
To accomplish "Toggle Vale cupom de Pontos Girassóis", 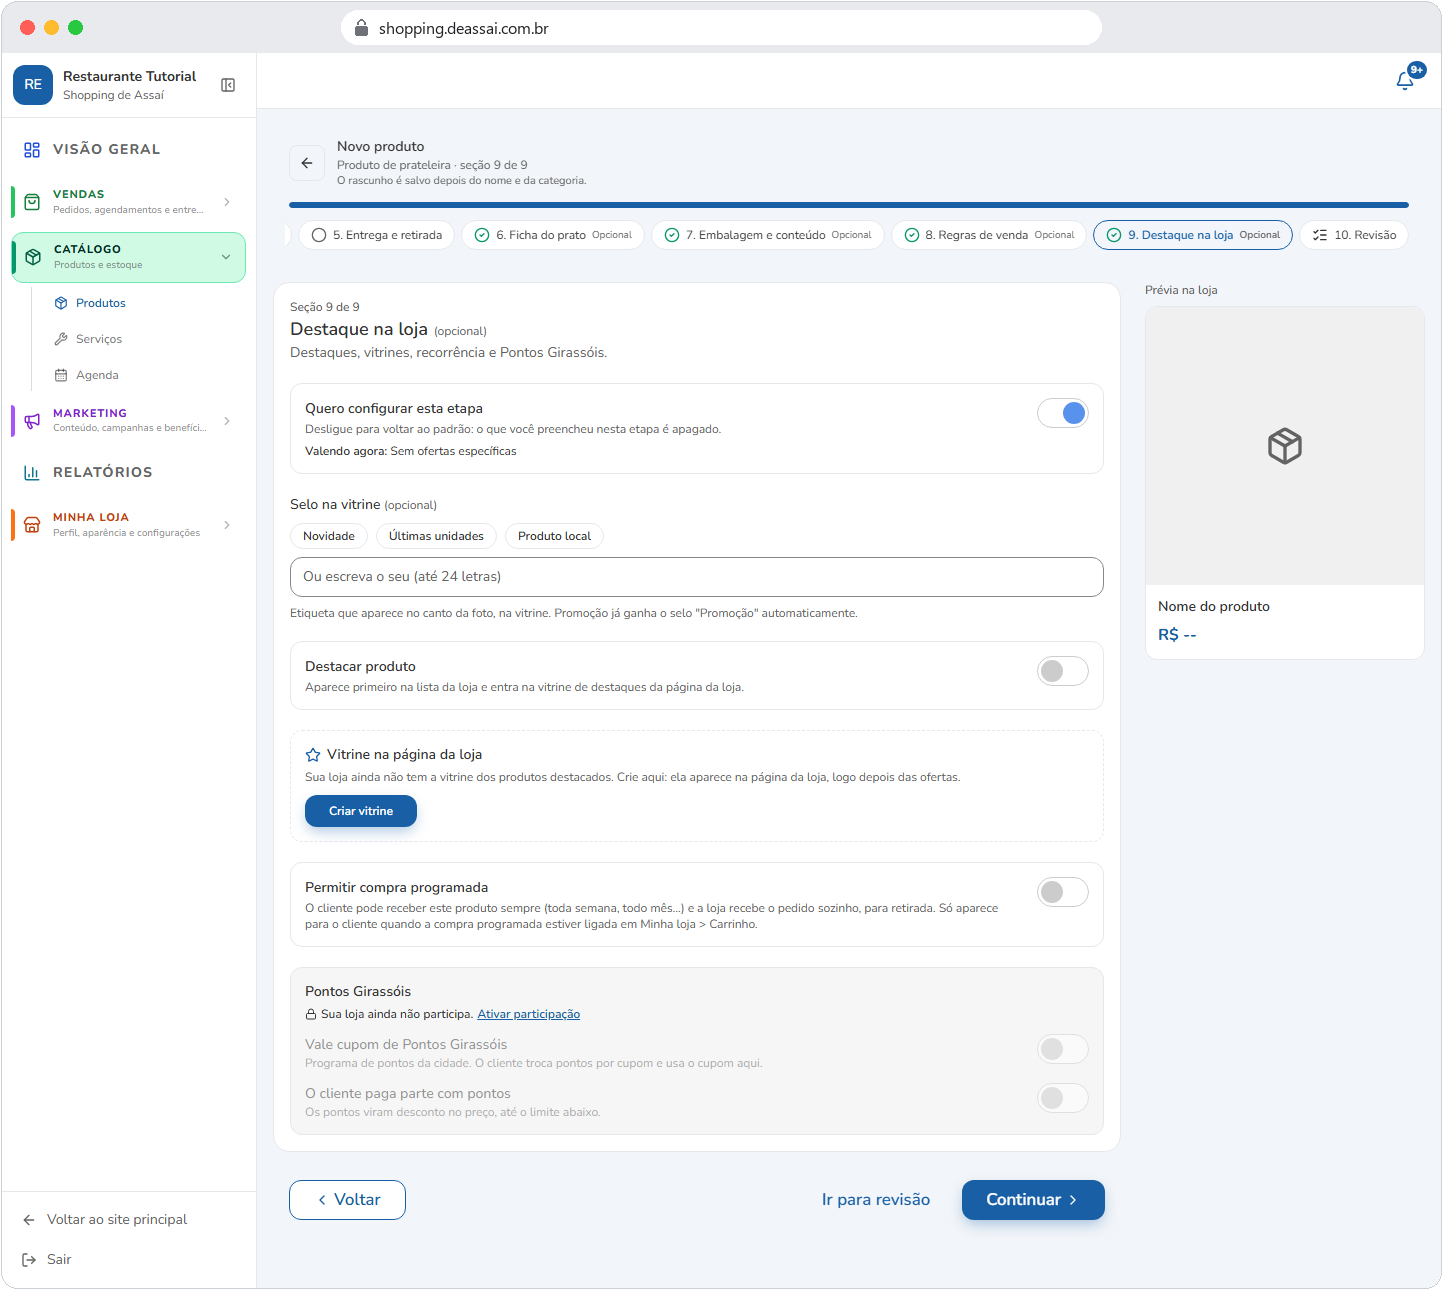I will pos(1062,1049).
